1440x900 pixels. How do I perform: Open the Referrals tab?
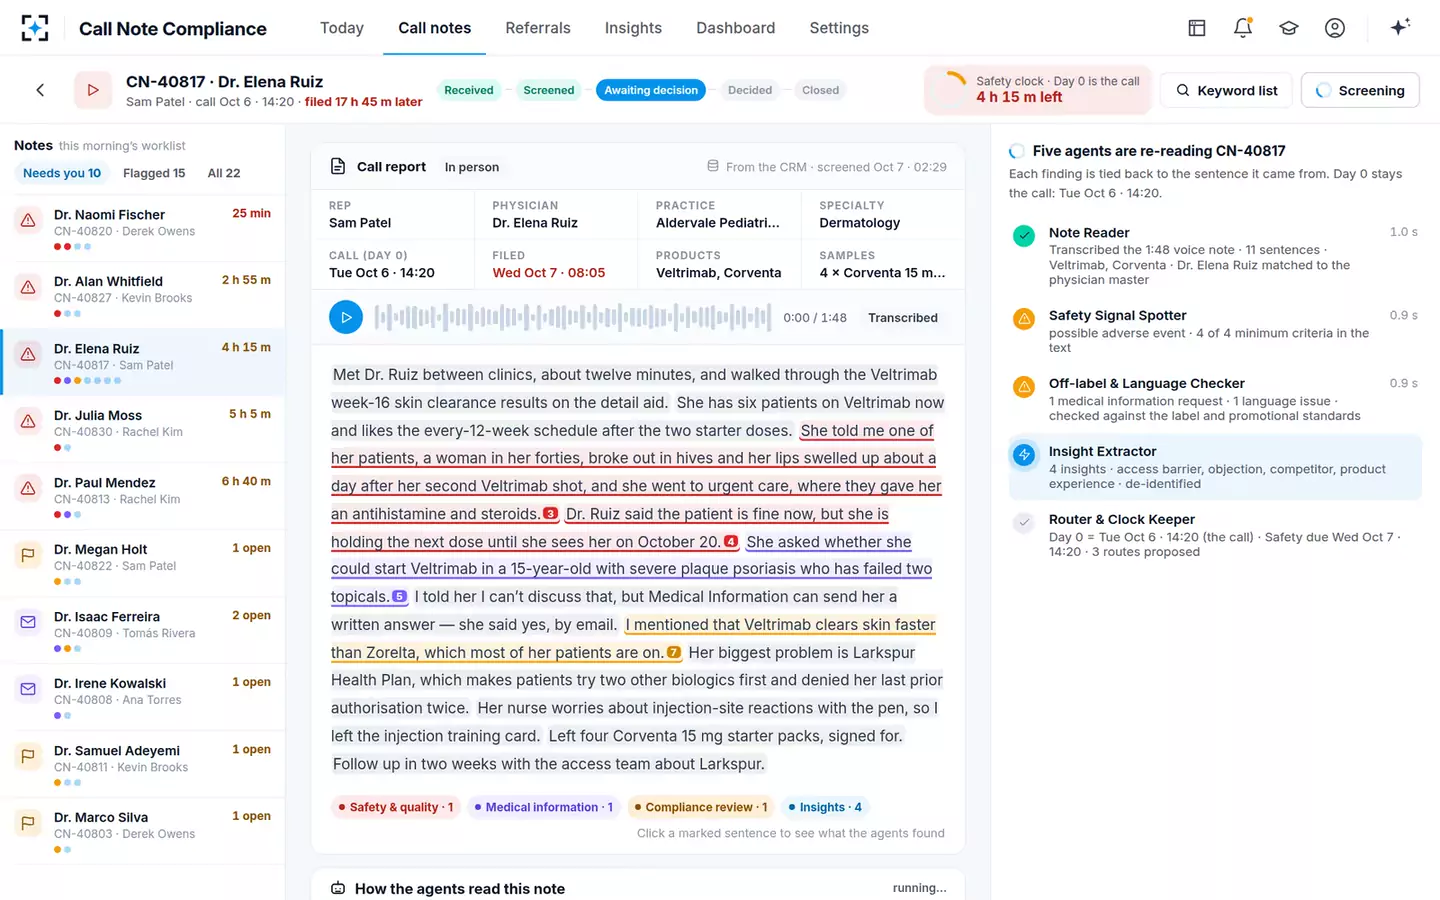coord(538,28)
